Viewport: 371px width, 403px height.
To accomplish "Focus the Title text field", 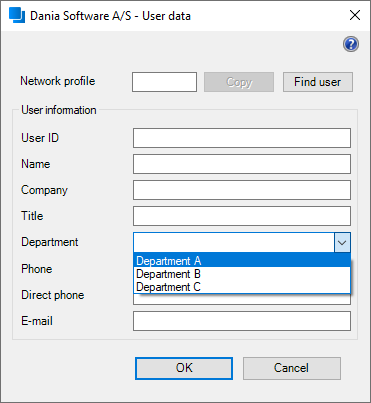I will pos(242,216).
